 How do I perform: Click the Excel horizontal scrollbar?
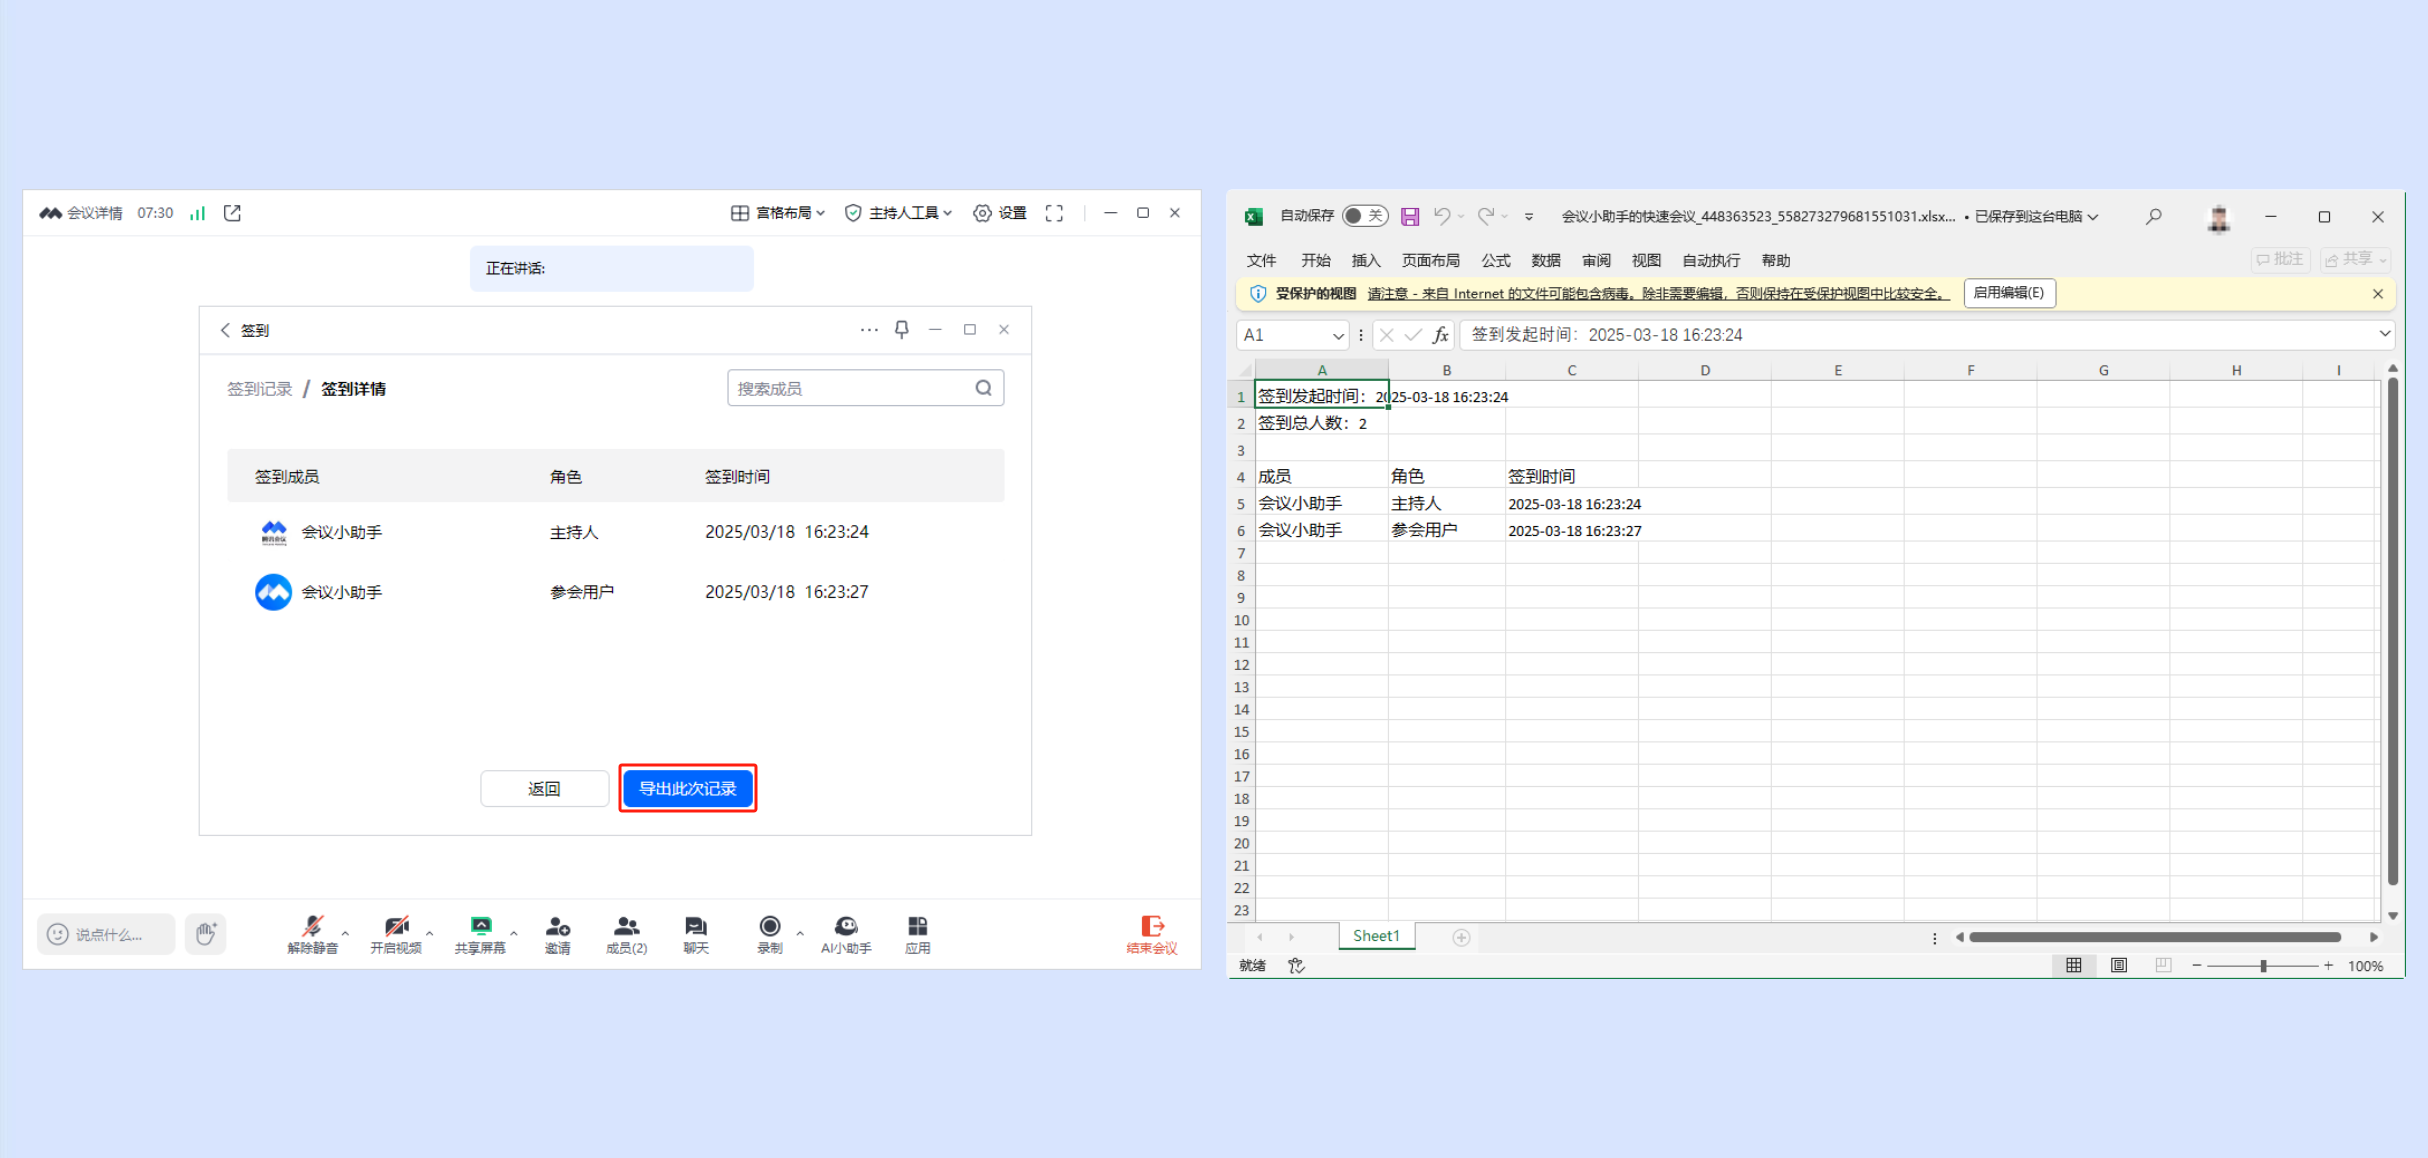click(2156, 937)
